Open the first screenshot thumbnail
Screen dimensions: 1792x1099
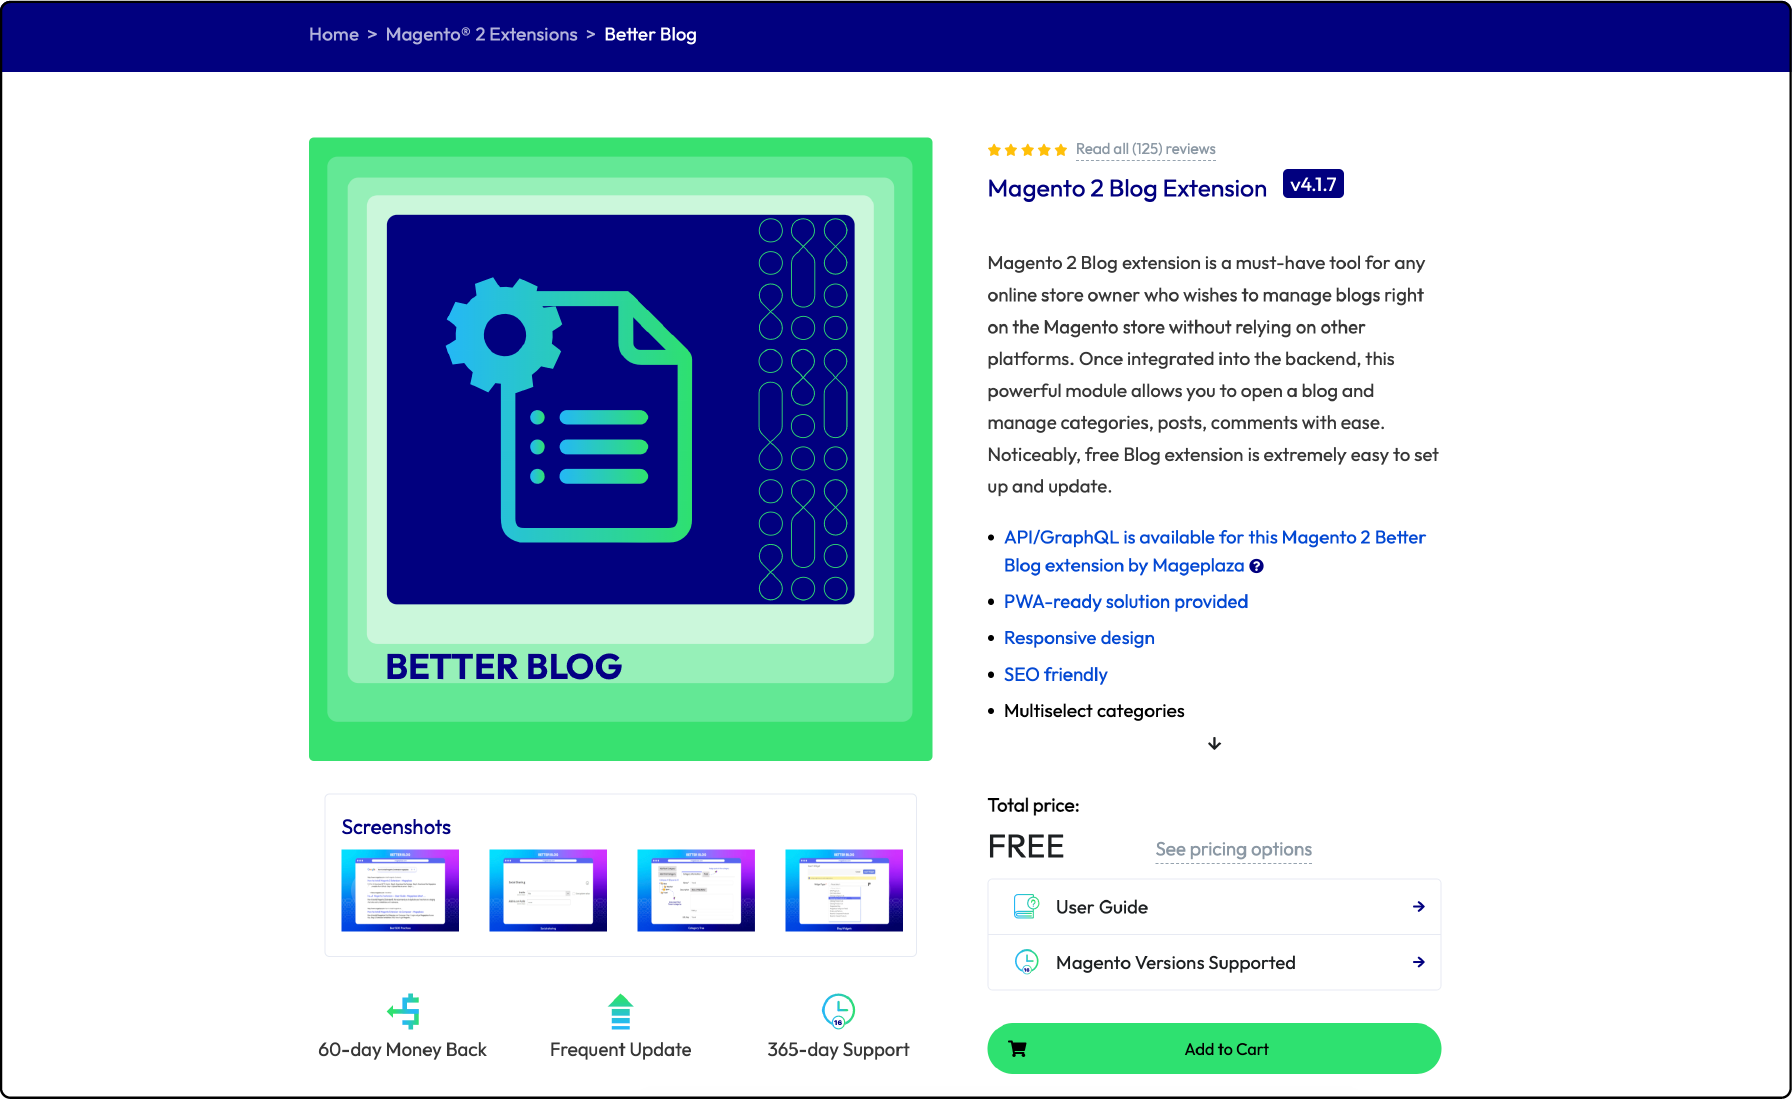tap(400, 890)
